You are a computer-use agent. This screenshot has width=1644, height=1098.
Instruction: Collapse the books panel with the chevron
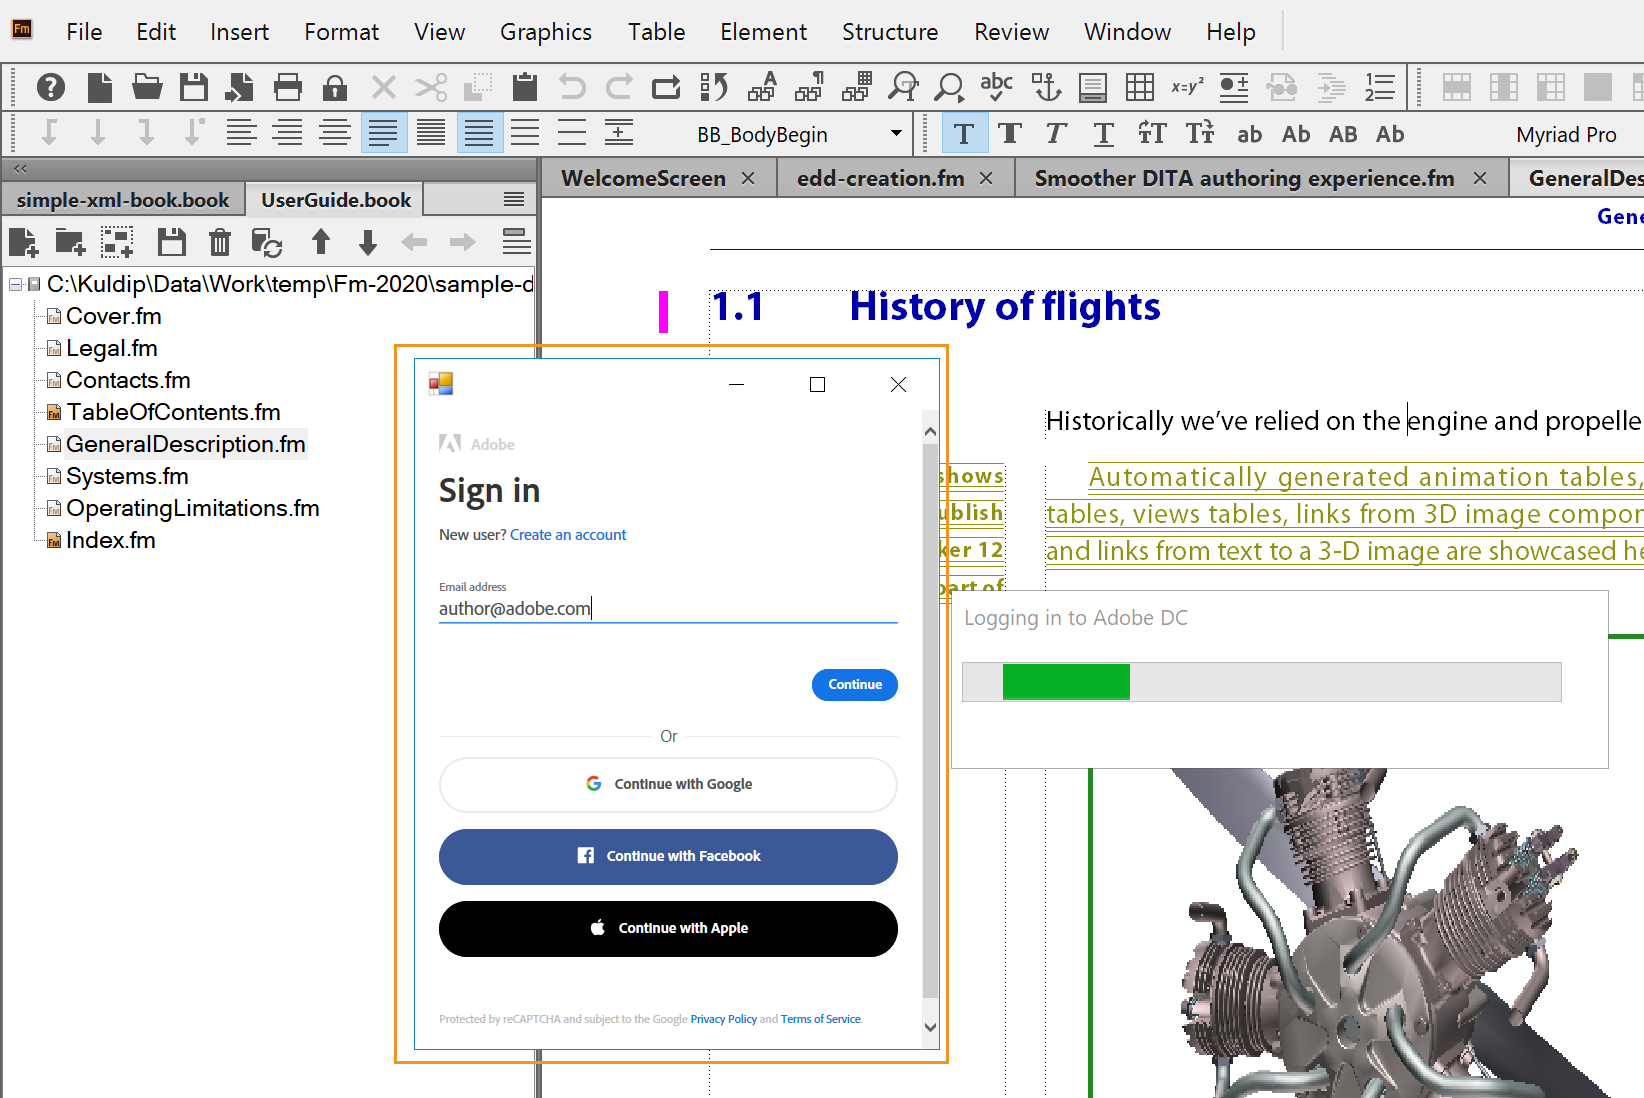(20, 168)
